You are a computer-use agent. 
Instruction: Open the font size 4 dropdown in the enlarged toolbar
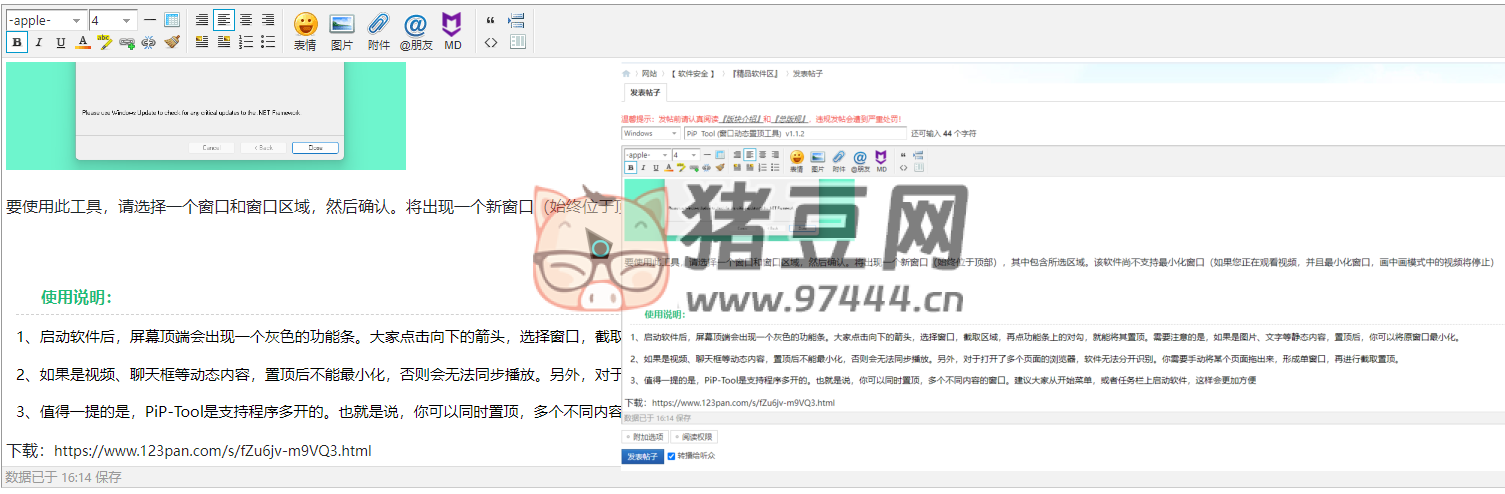pyautogui.click(x=113, y=20)
